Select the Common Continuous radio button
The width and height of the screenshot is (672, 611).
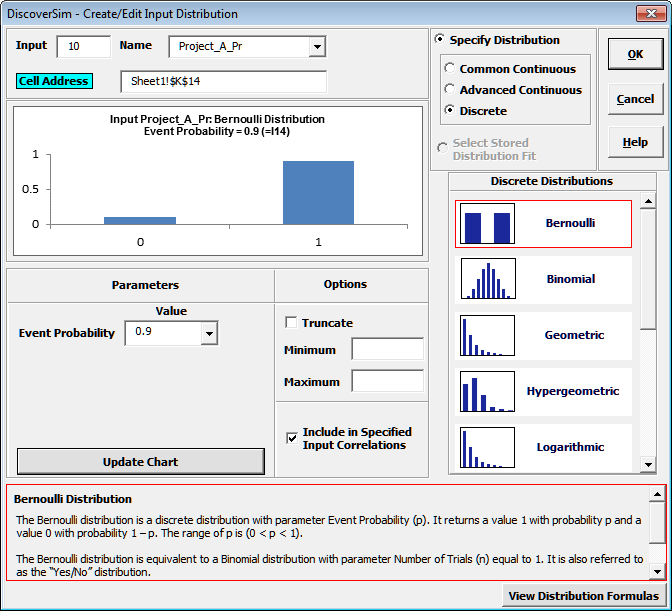click(x=449, y=69)
